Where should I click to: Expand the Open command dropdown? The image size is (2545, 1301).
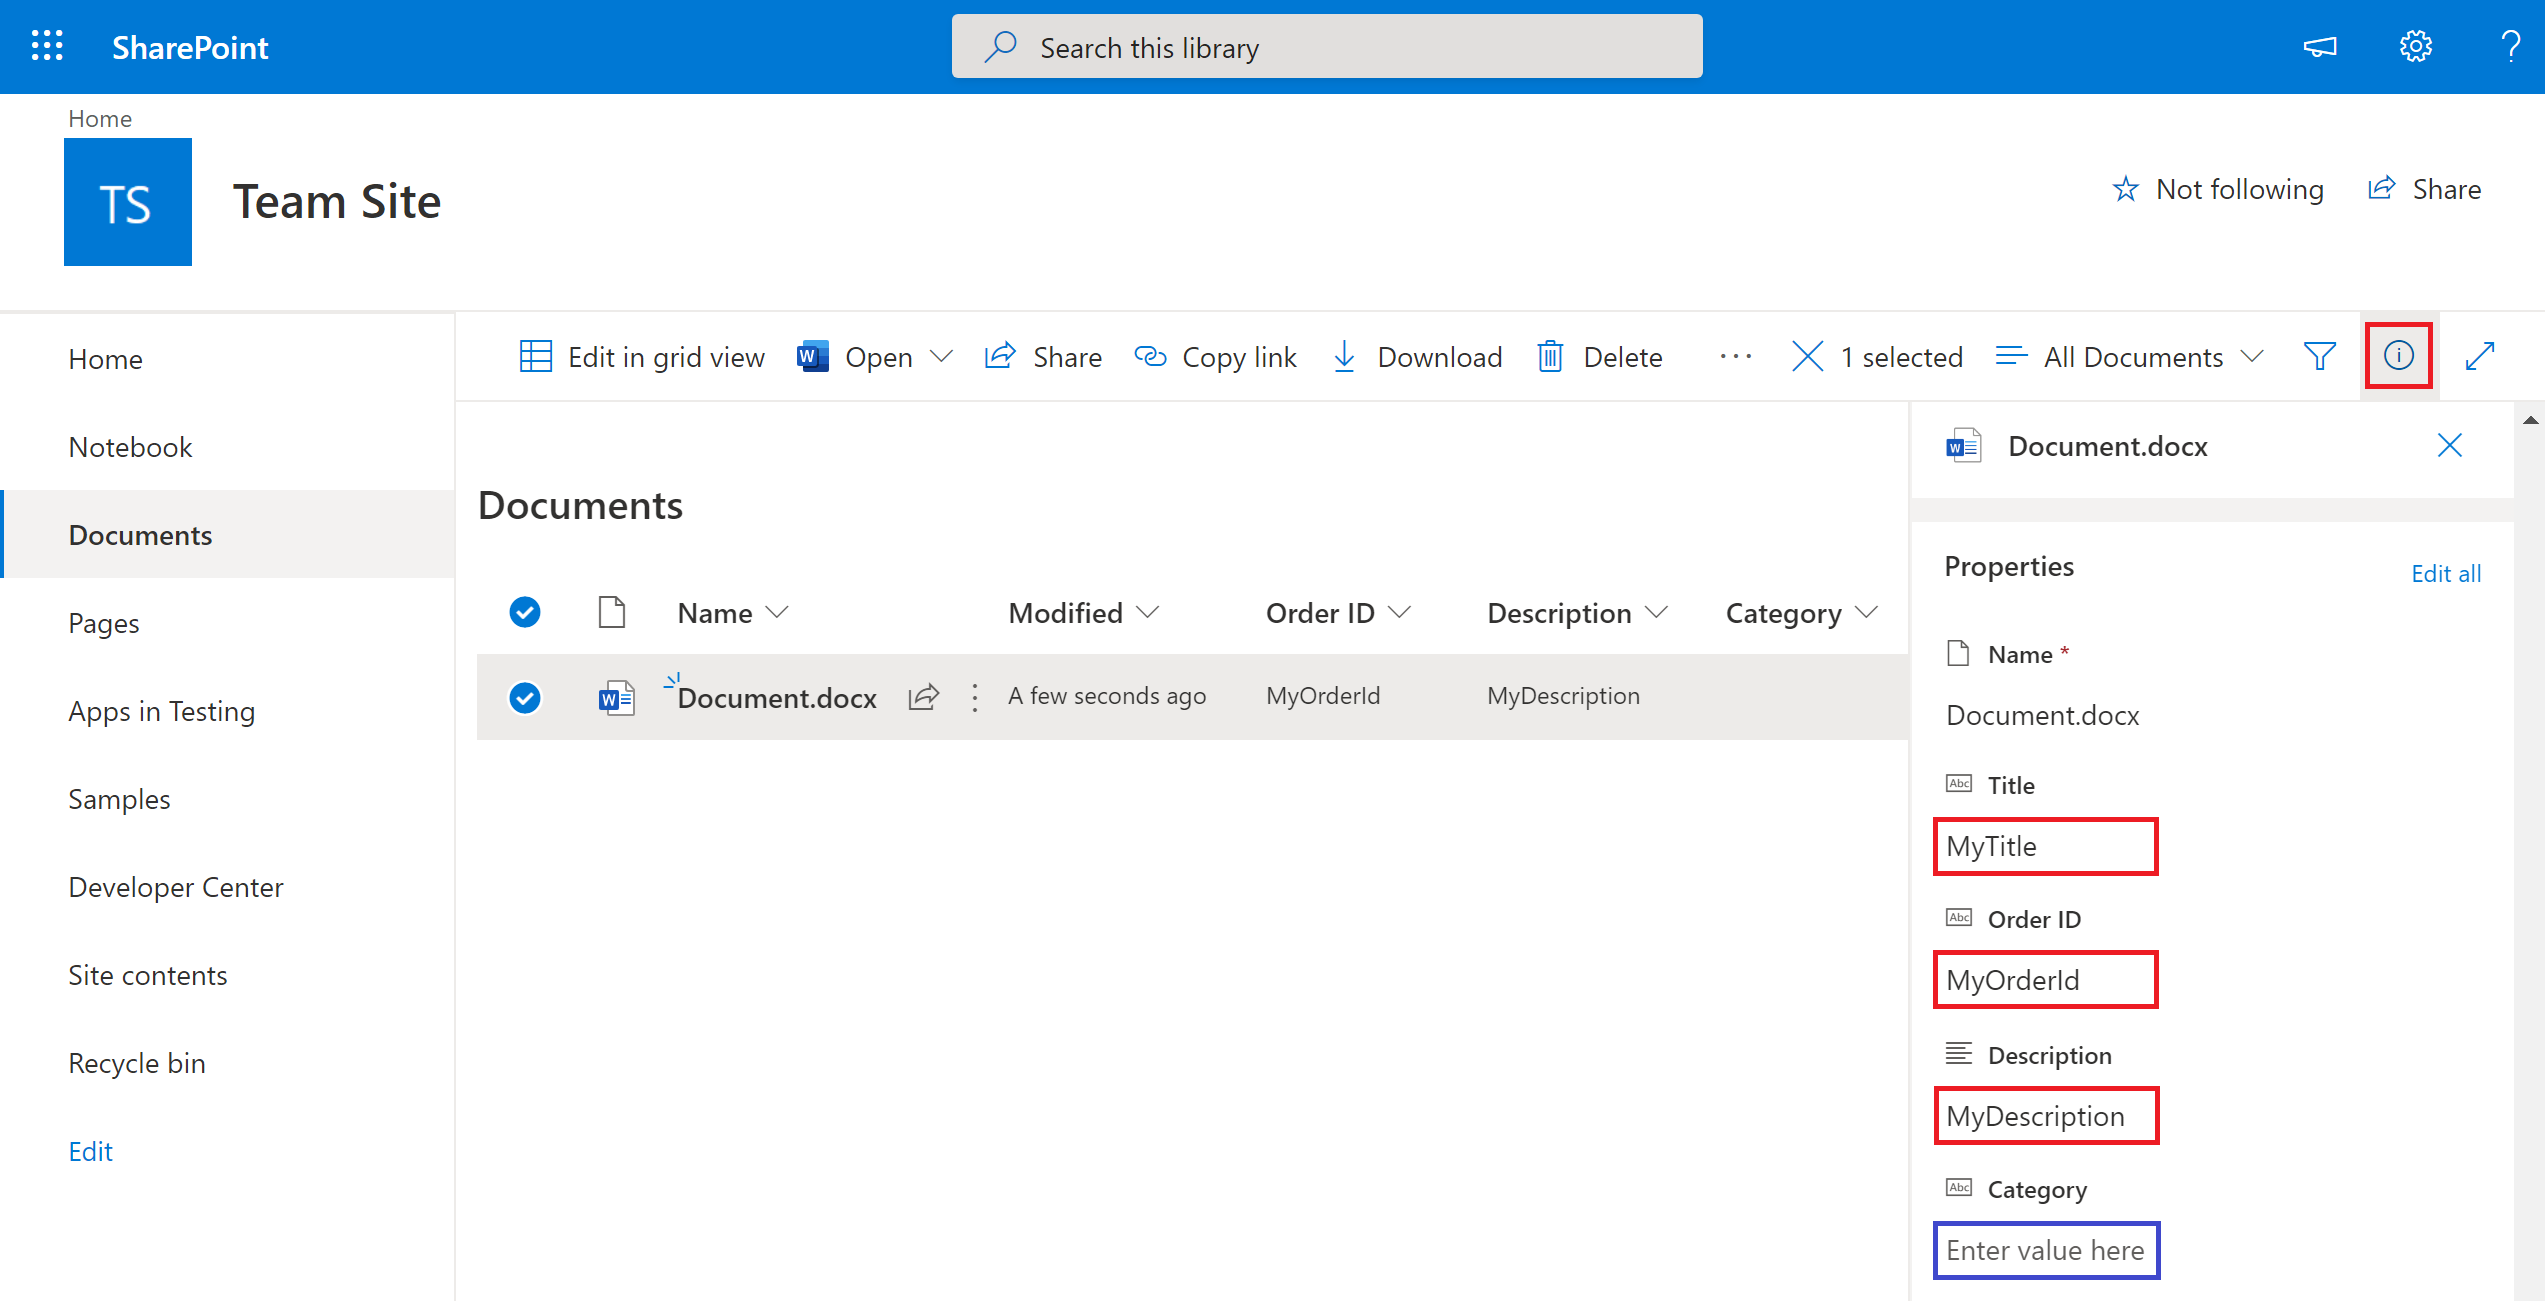(941, 357)
